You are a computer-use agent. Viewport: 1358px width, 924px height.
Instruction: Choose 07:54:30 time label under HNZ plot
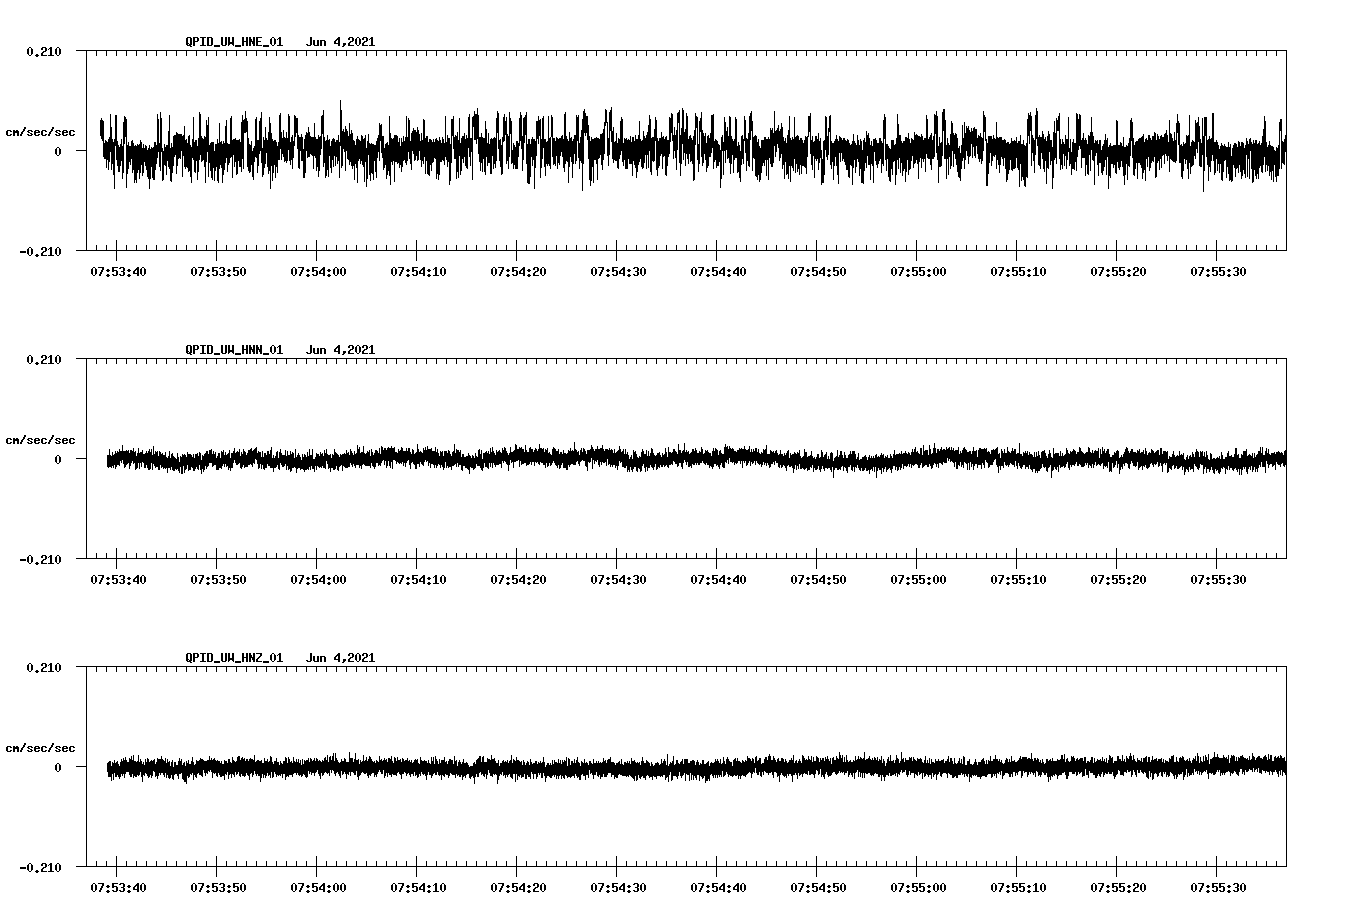coord(618,888)
